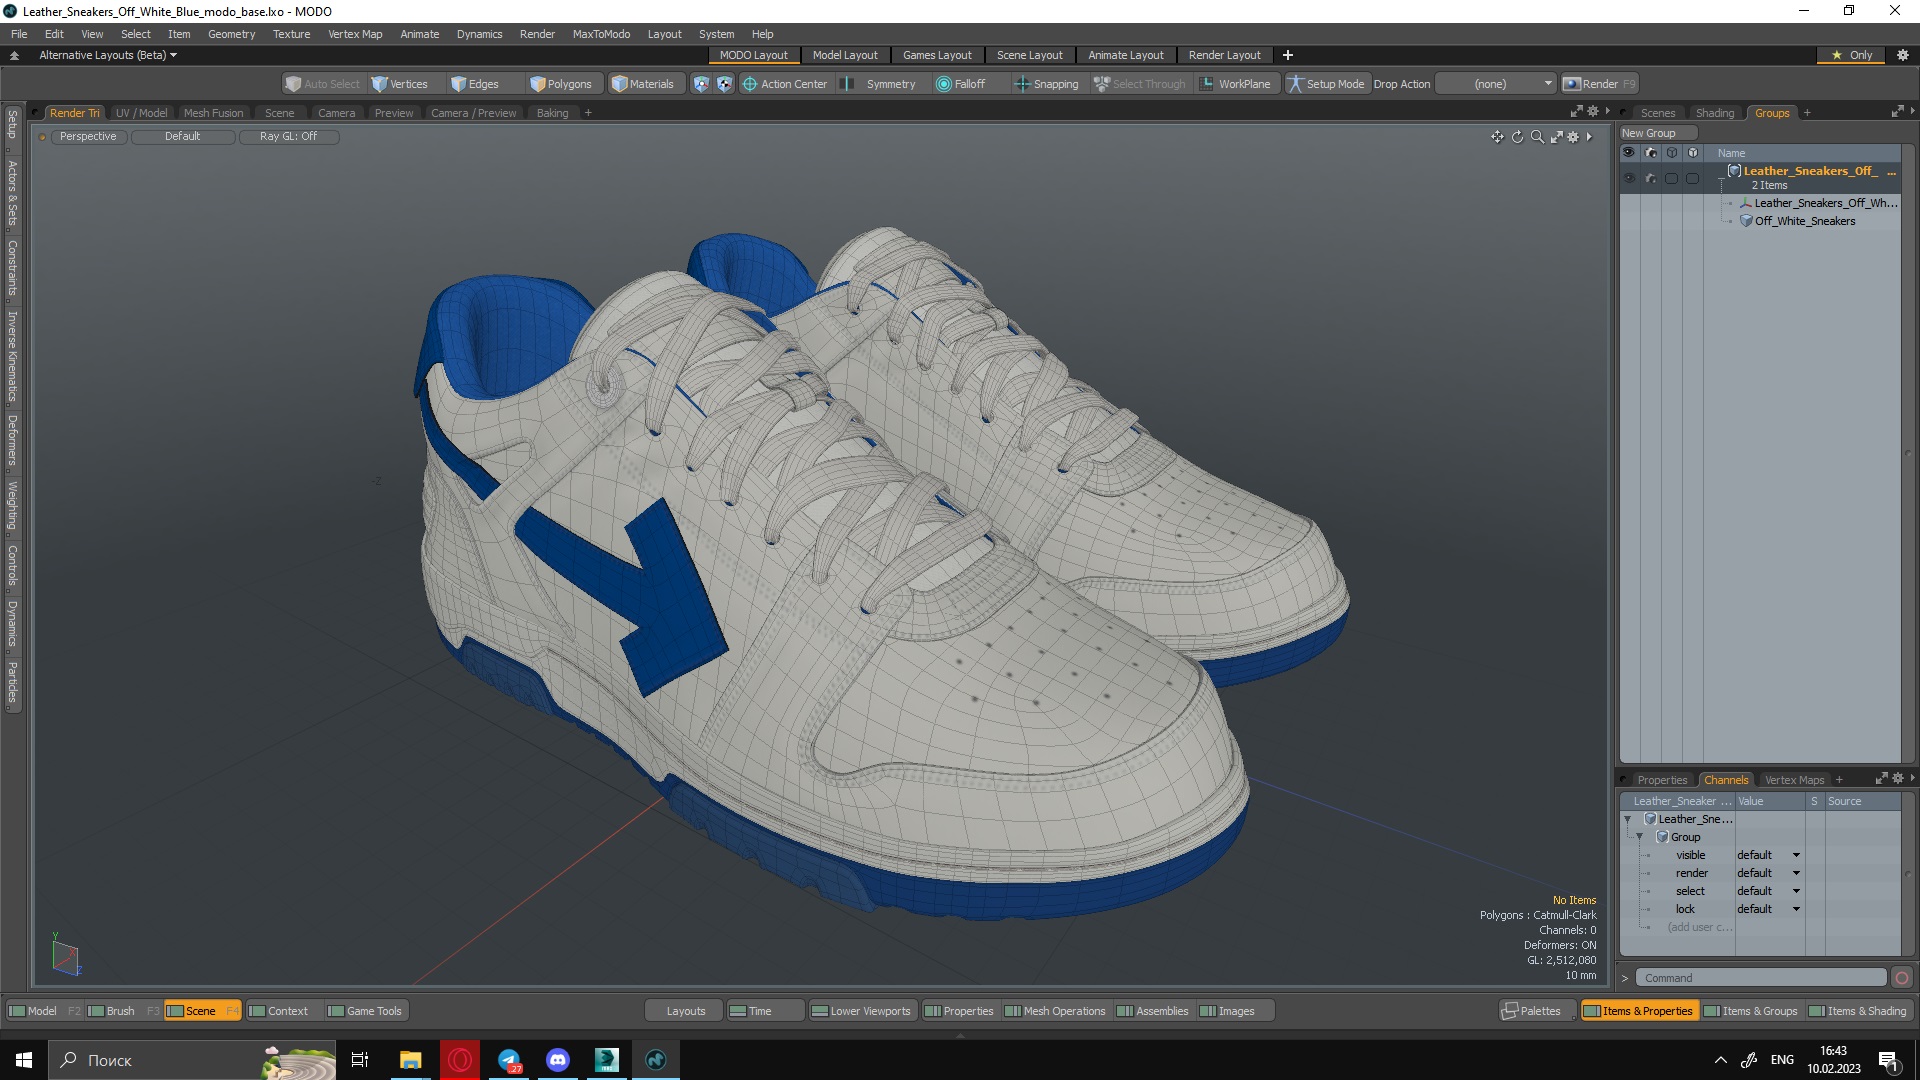Open the lock channel default dropdown

1768,909
